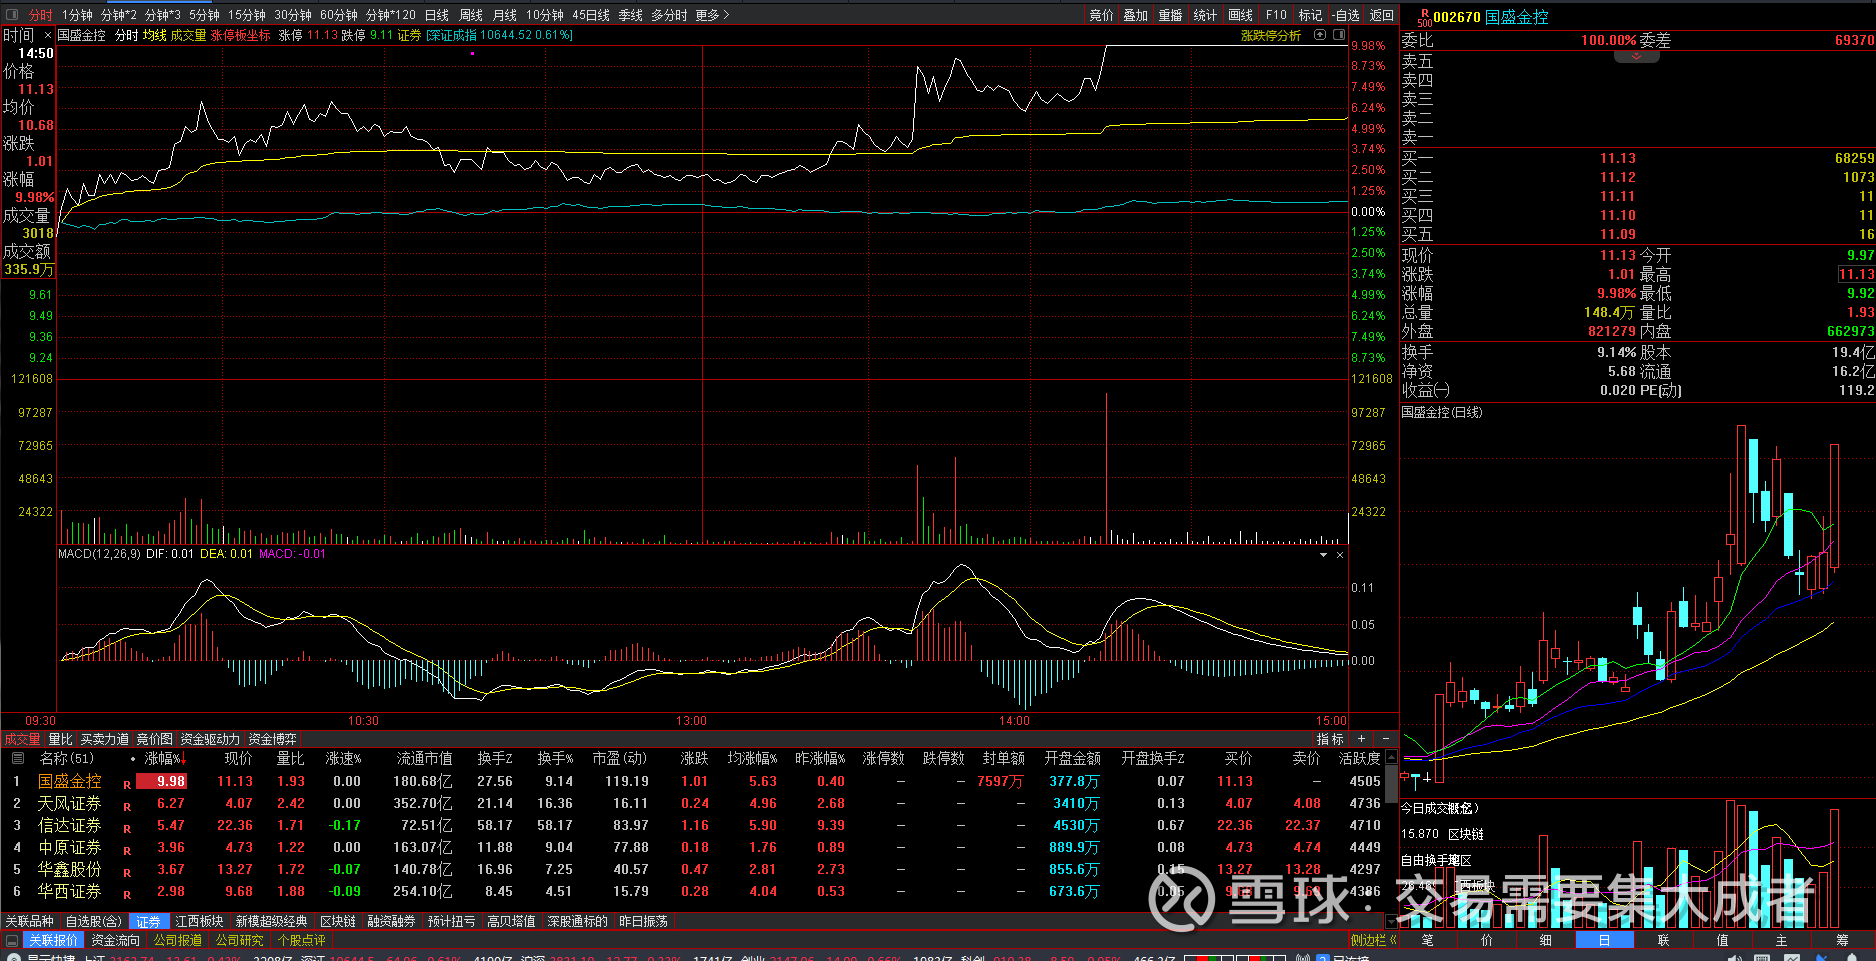Click the pop-out icon beside 涨跌停分析
Viewport: 1876px width, 961px height.
tap(1320, 35)
